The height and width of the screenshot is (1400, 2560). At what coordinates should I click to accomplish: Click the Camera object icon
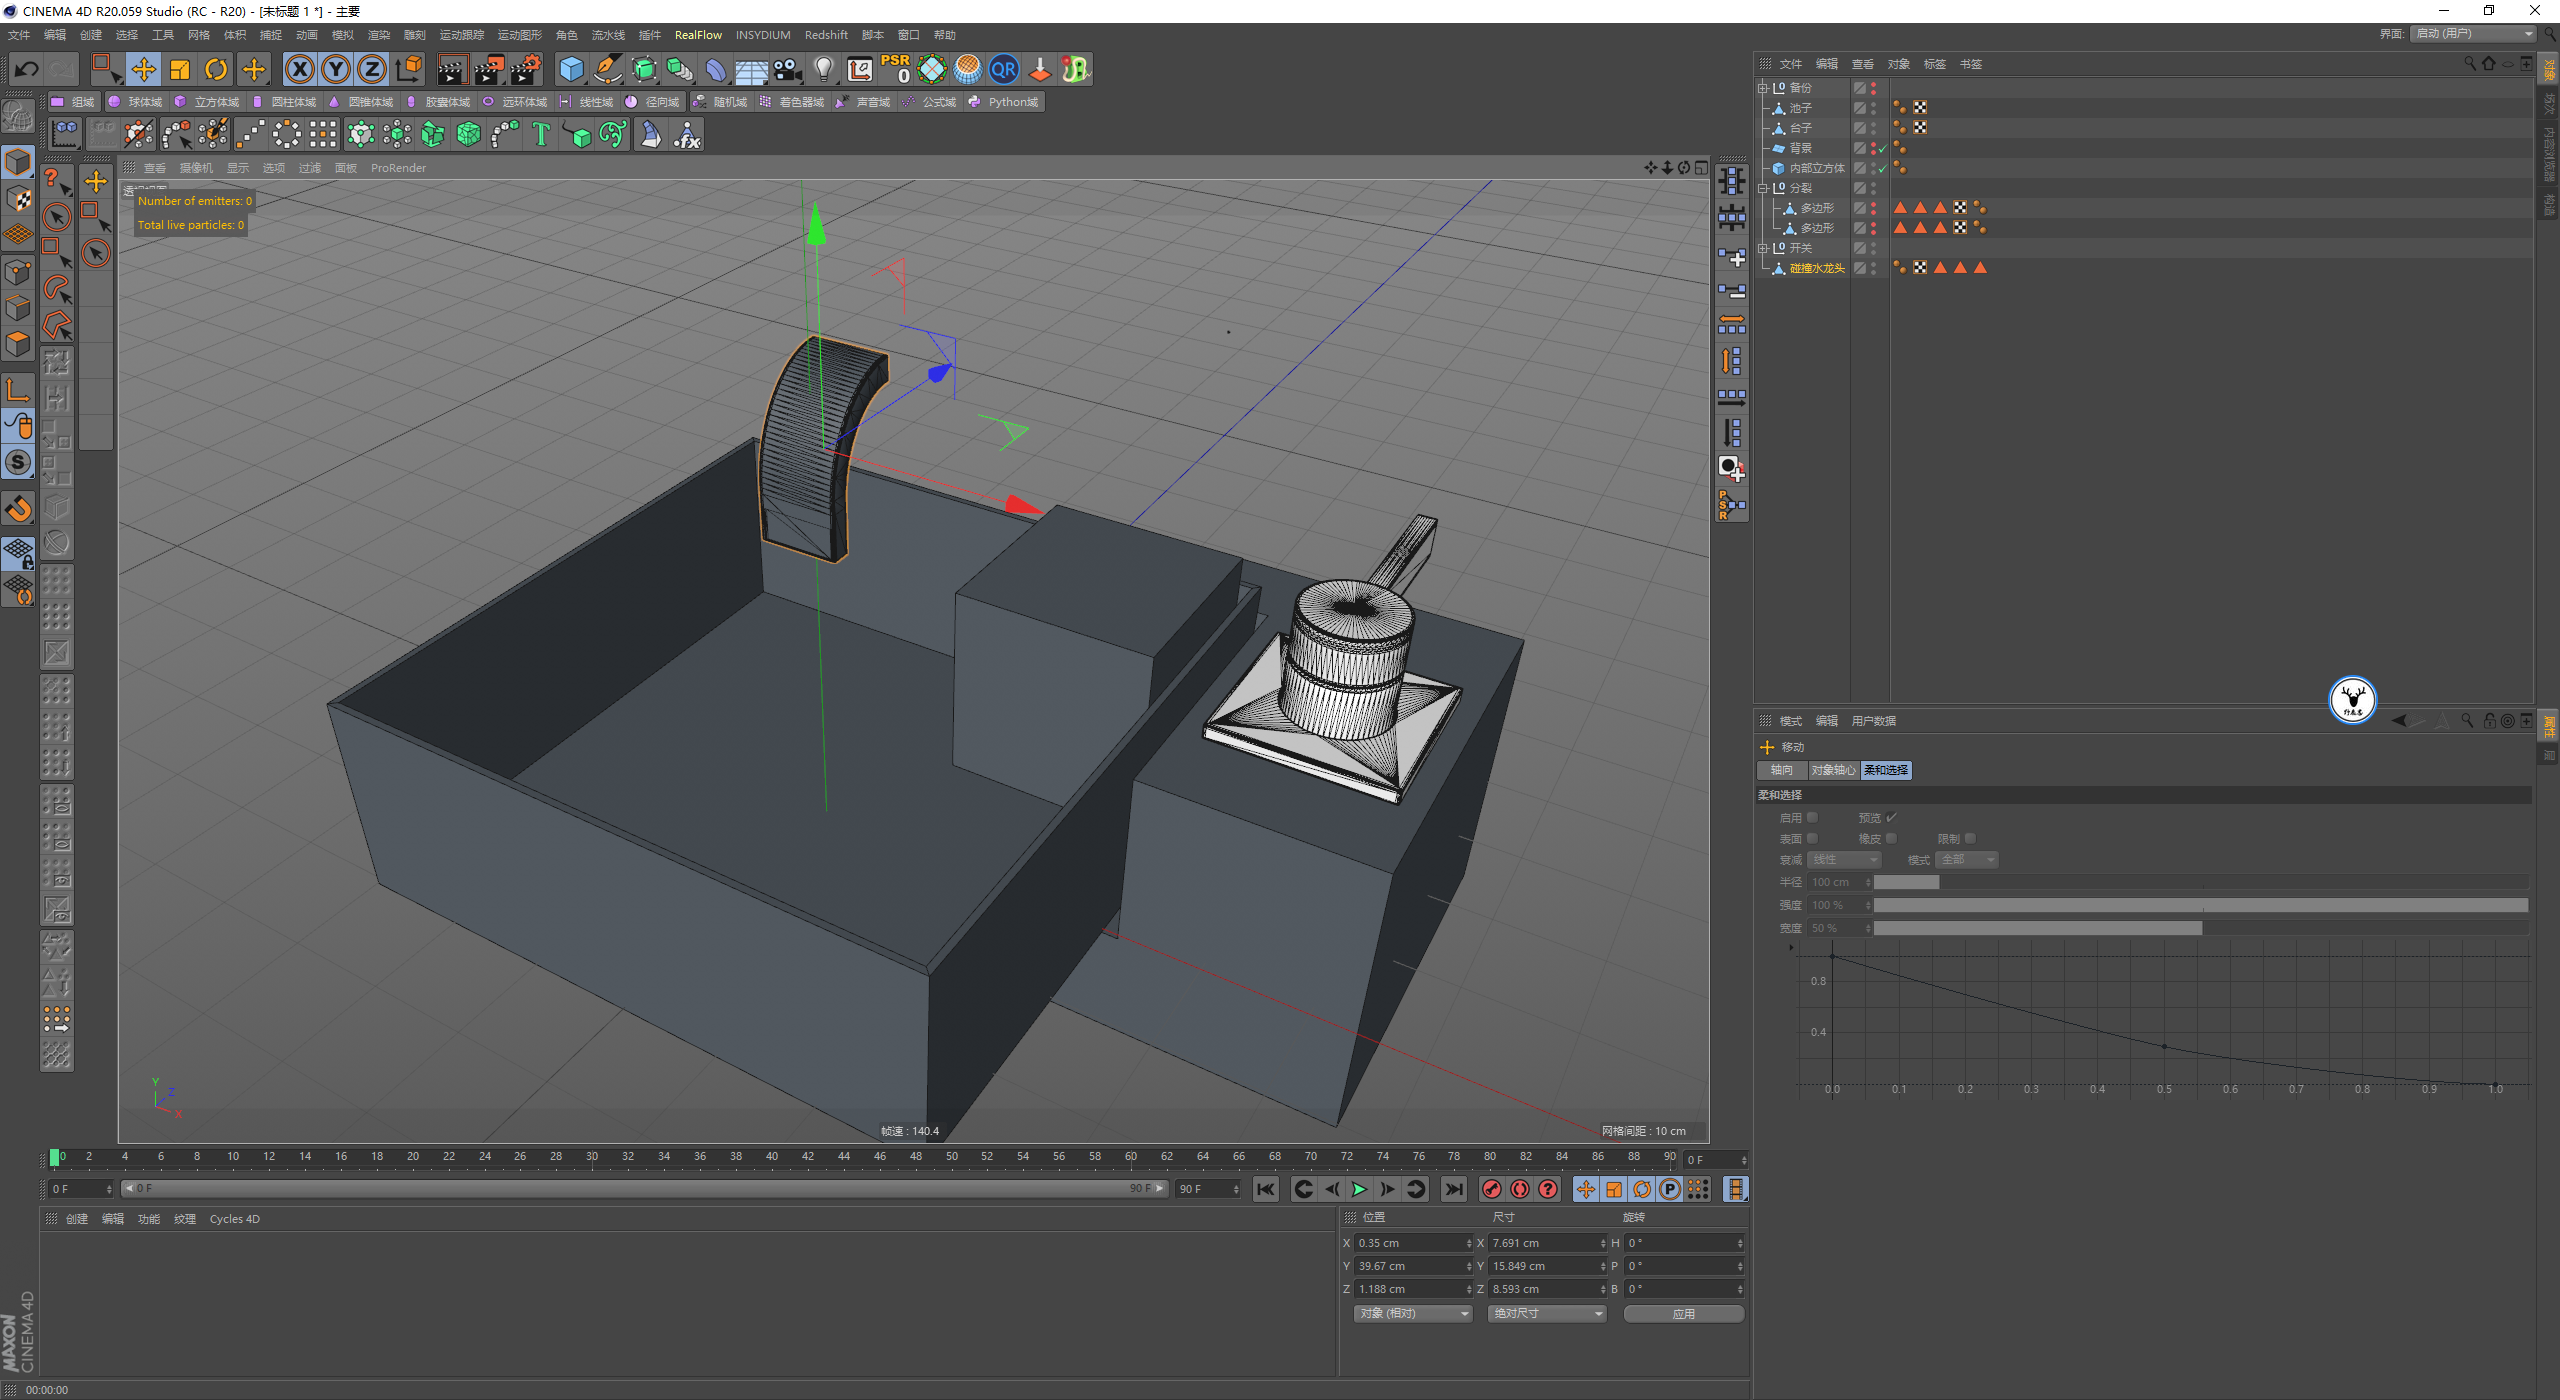[788, 69]
